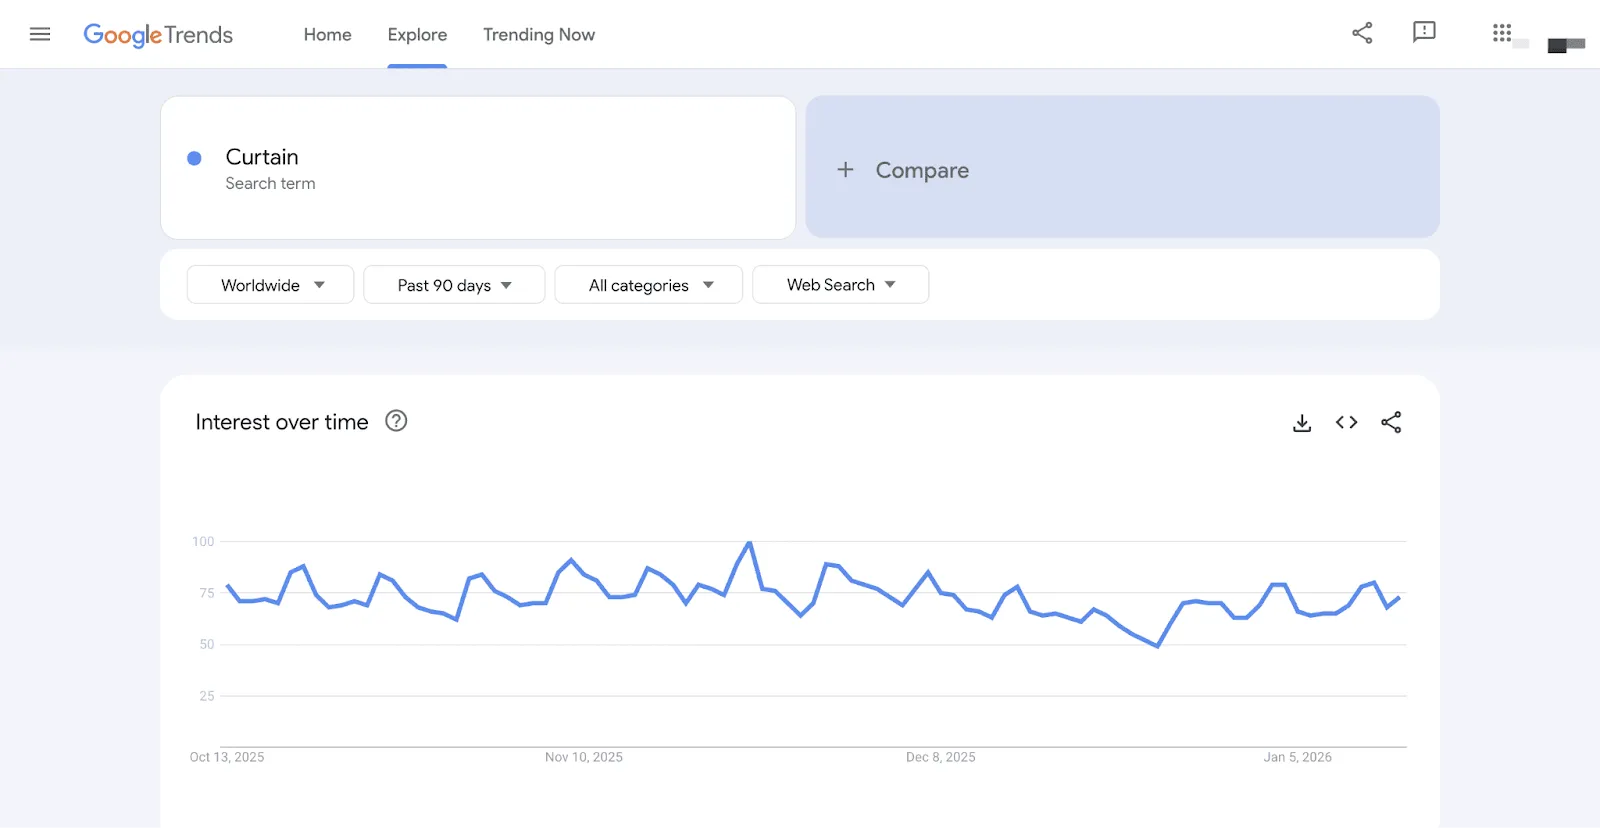Click the Jan 5, 2026 axis label
The image size is (1600, 828).
[x=1298, y=757]
